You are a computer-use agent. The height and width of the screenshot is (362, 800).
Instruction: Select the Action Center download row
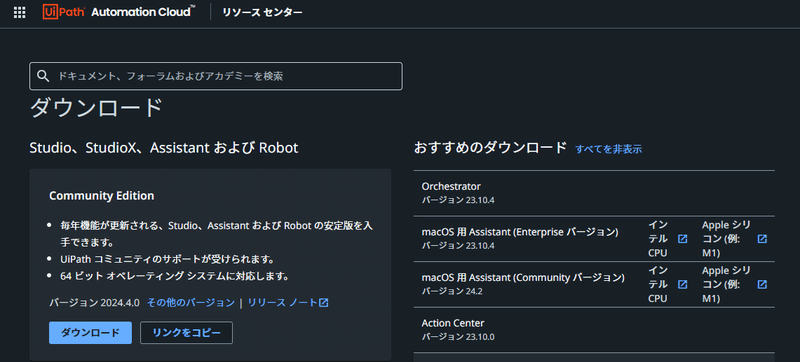coord(594,330)
